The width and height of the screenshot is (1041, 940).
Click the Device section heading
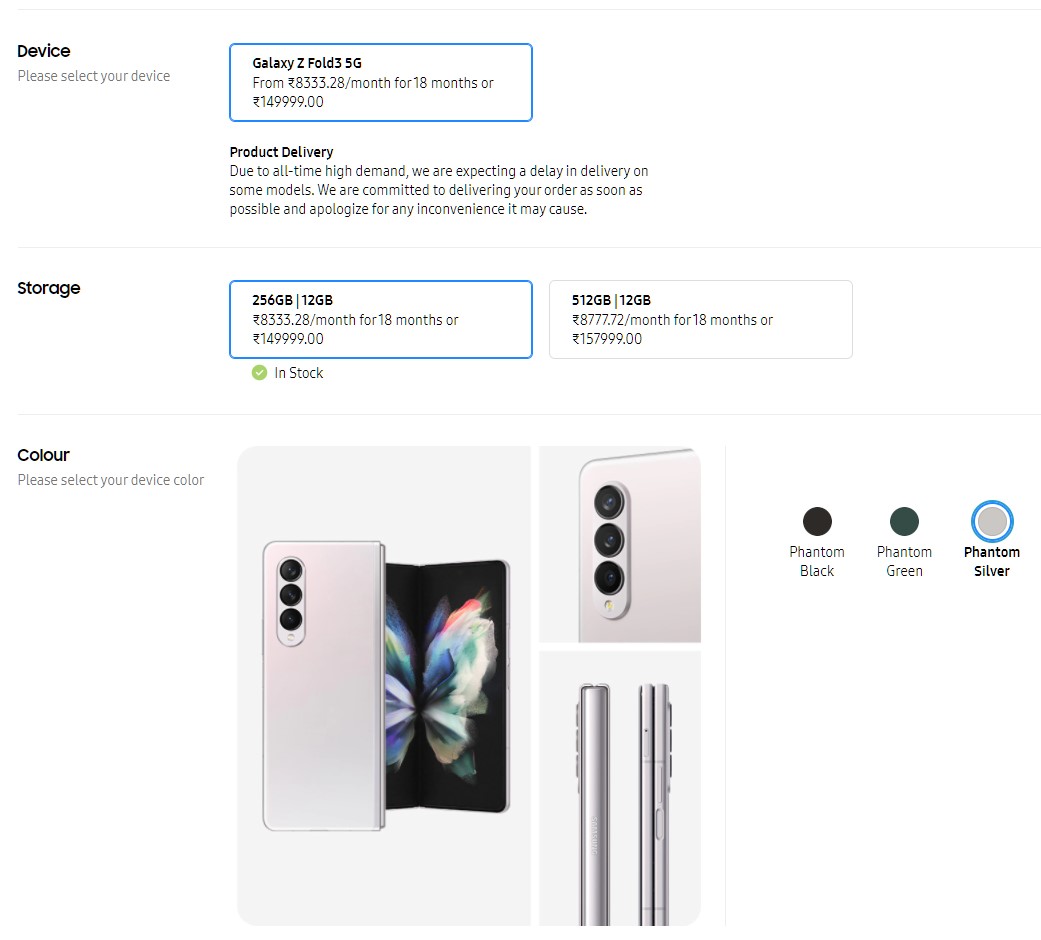click(x=44, y=51)
